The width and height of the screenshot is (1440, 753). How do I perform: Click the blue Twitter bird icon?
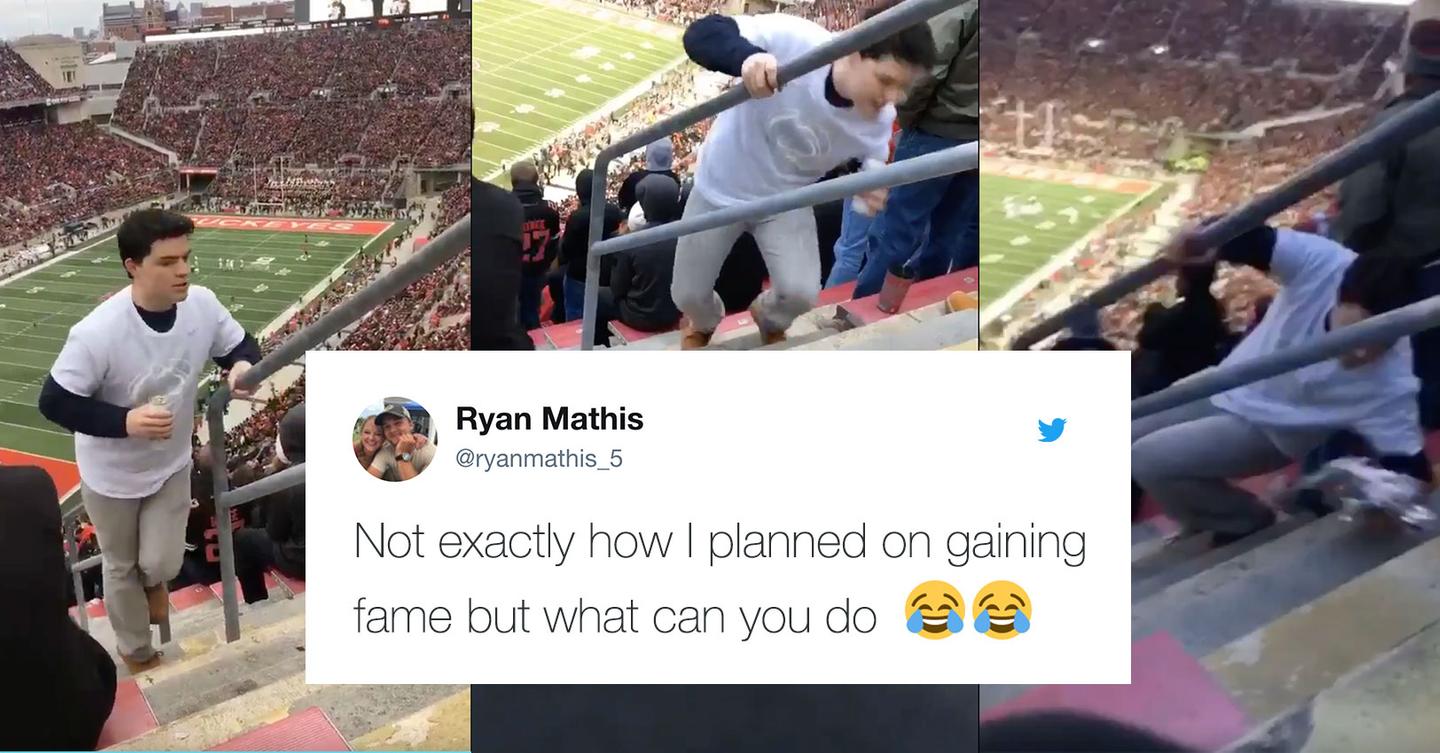(1052, 430)
